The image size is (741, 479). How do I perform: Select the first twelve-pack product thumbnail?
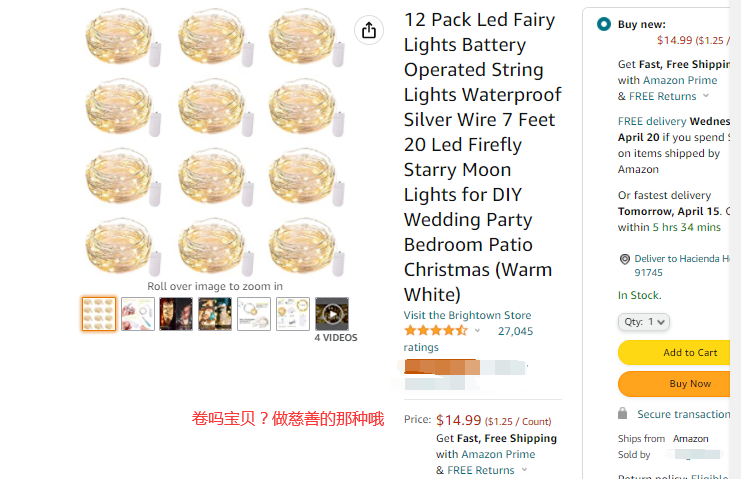(x=99, y=314)
